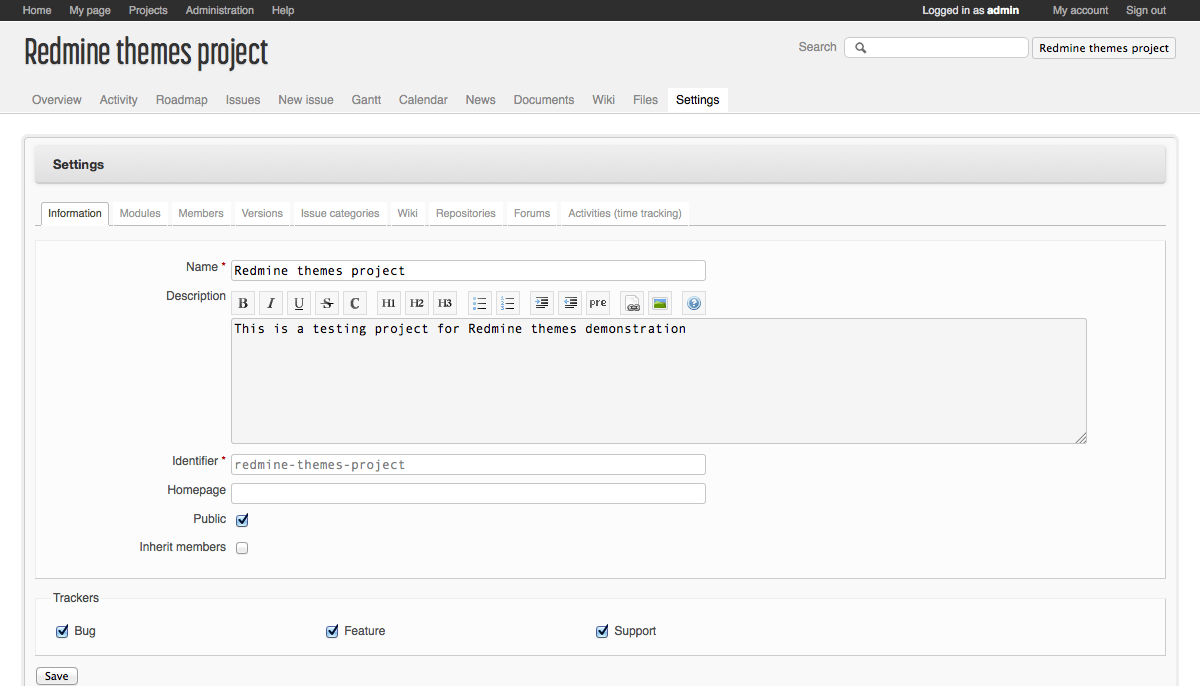
Task: Open the Wiki settings sub-tab
Action: (407, 213)
